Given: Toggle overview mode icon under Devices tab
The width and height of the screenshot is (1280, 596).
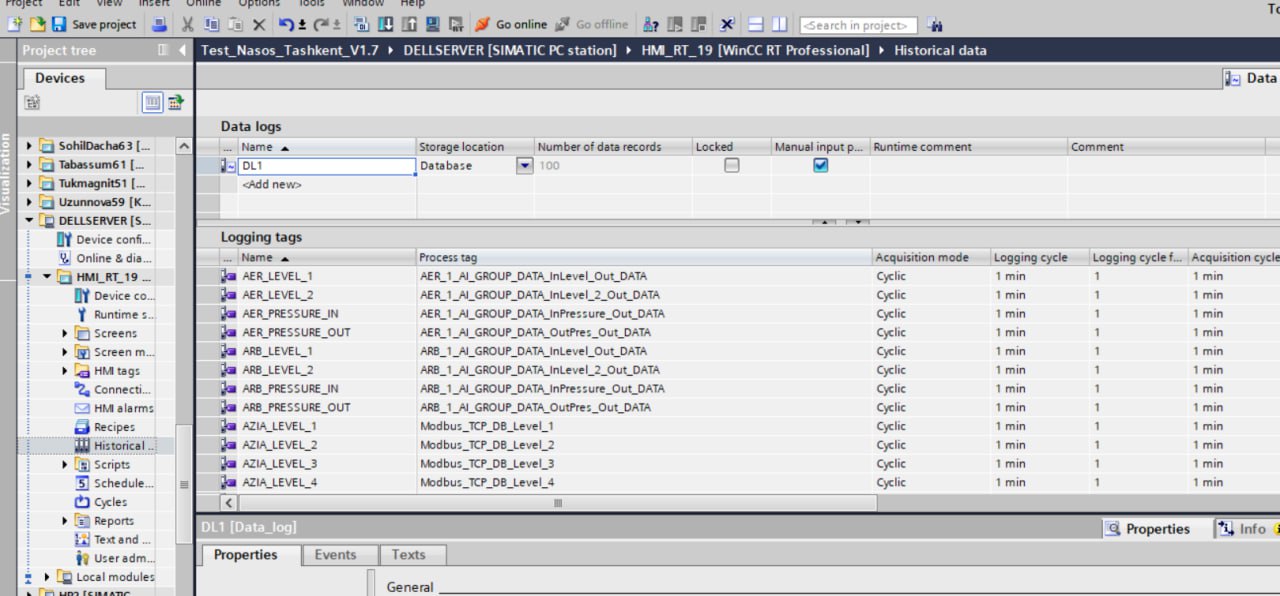Looking at the screenshot, I should point(33,102).
